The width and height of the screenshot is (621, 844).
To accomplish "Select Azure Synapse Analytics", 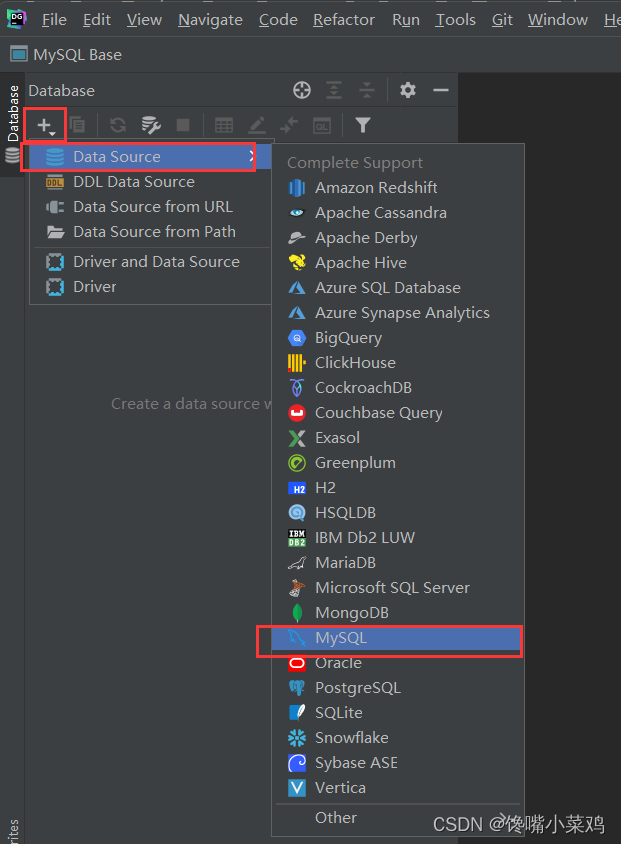I will click(x=398, y=313).
